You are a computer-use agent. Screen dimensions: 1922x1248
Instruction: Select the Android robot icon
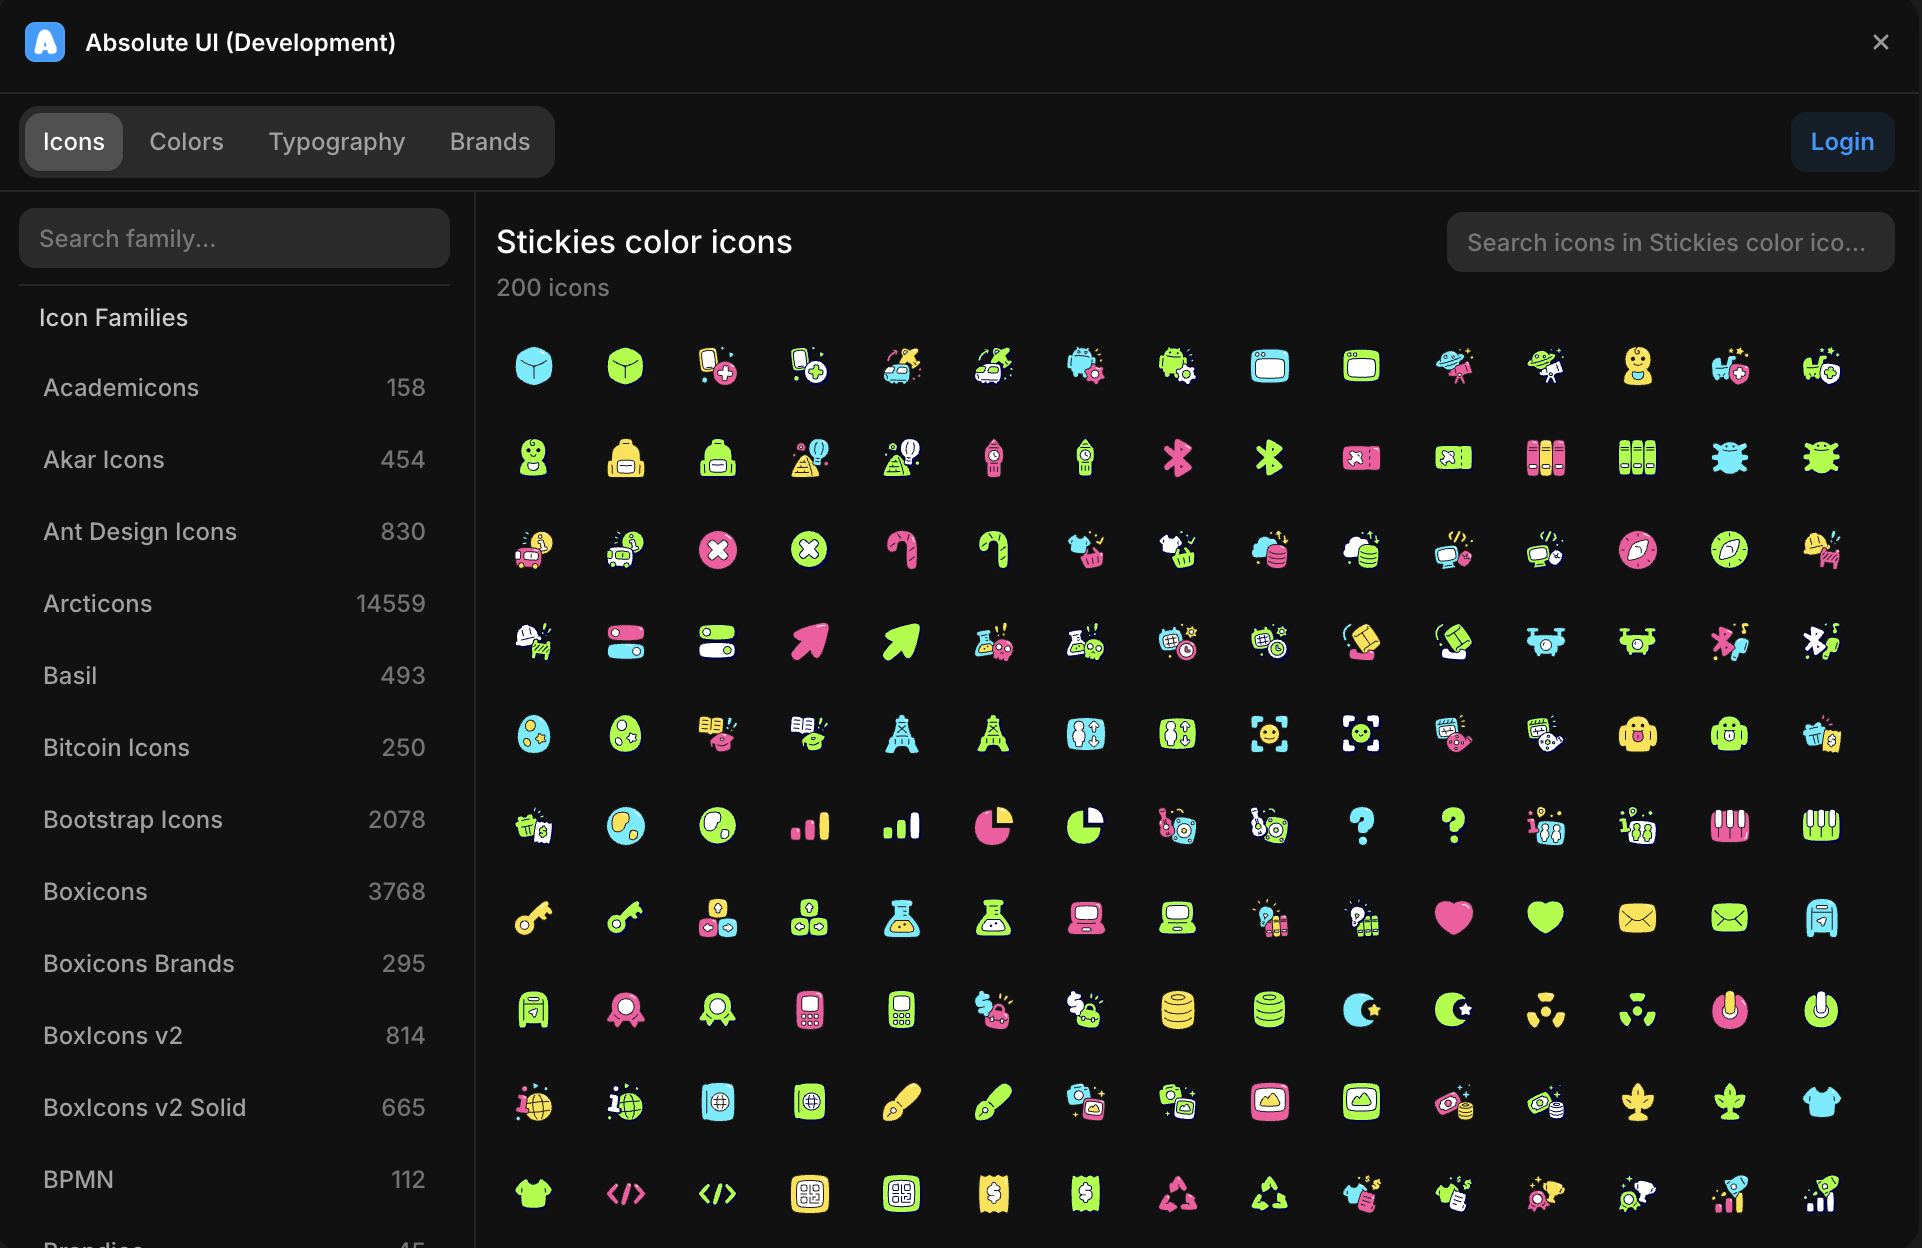[x=1085, y=366]
